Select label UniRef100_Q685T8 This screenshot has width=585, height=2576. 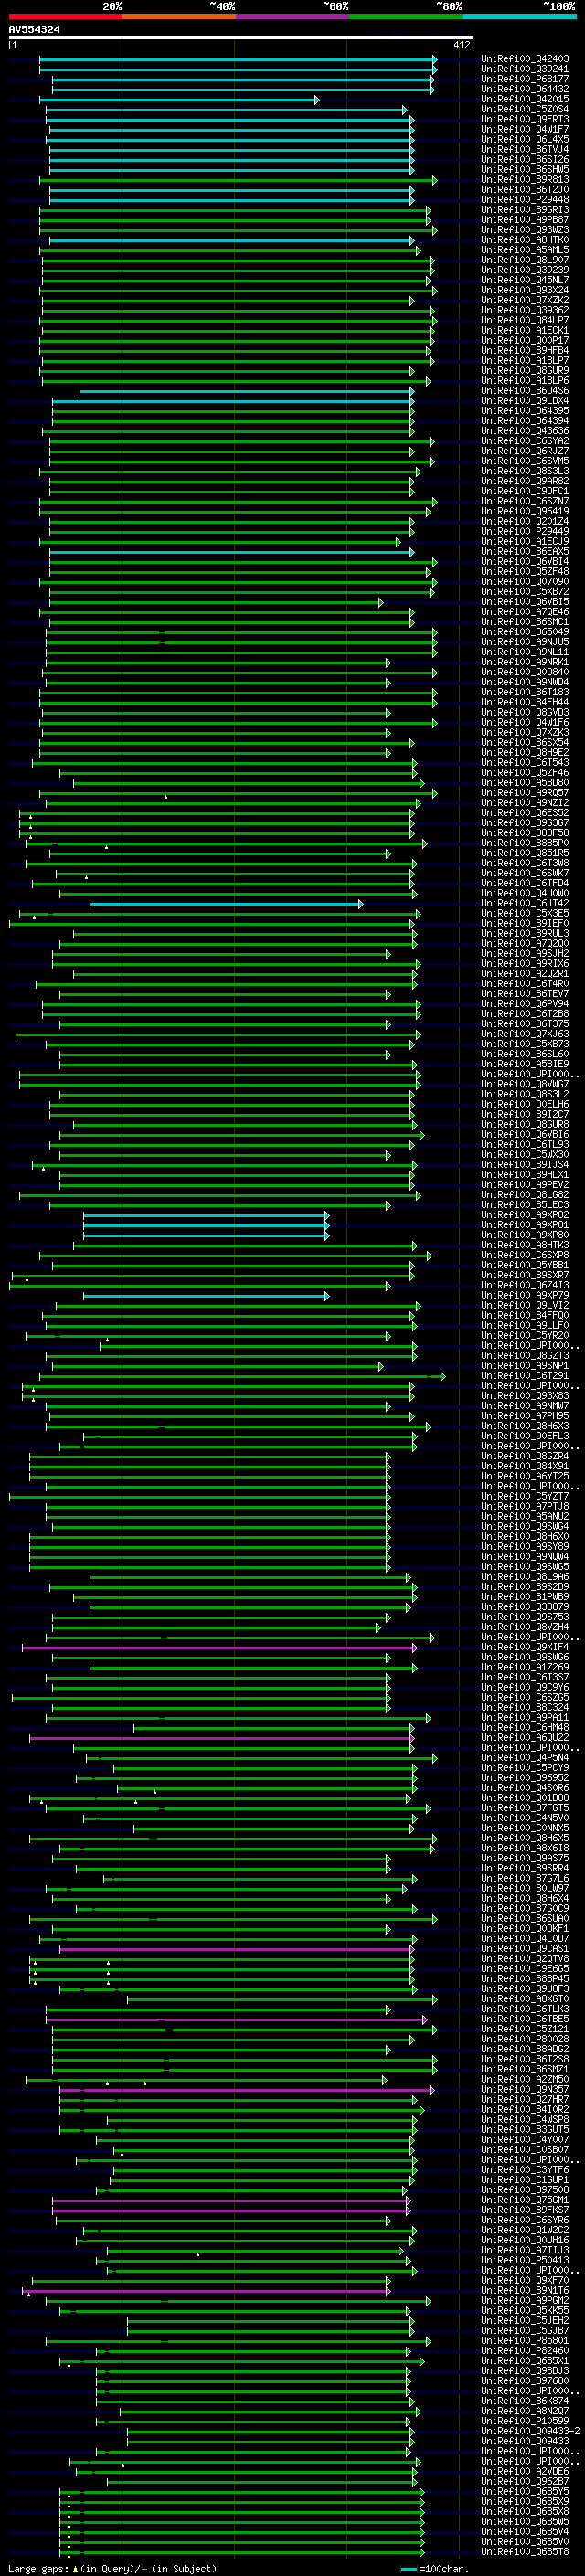pyautogui.click(x=525, y=2552)
